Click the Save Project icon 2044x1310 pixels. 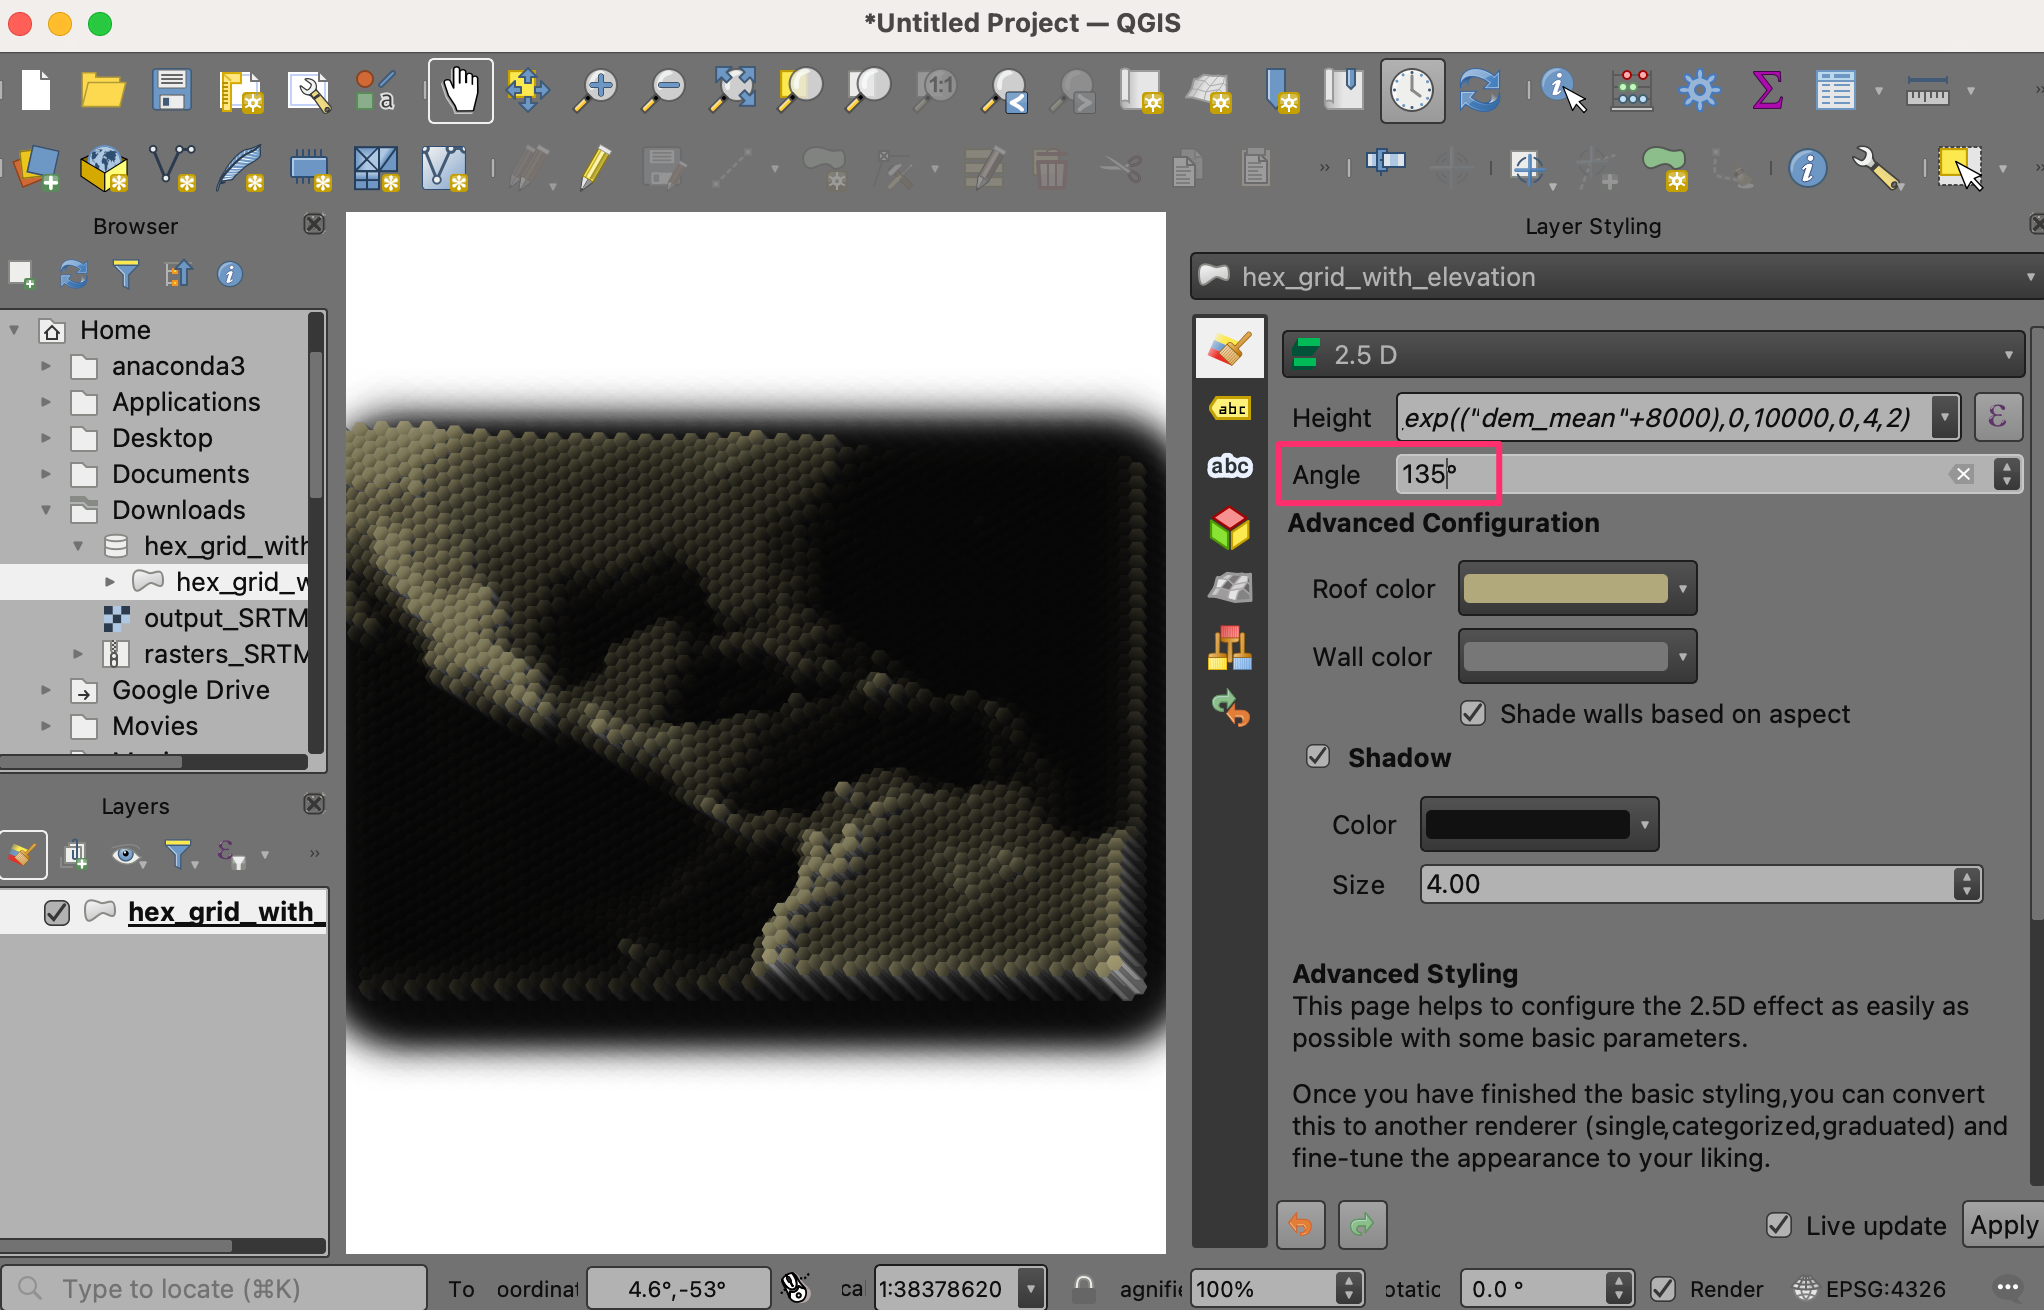[171, 90]
